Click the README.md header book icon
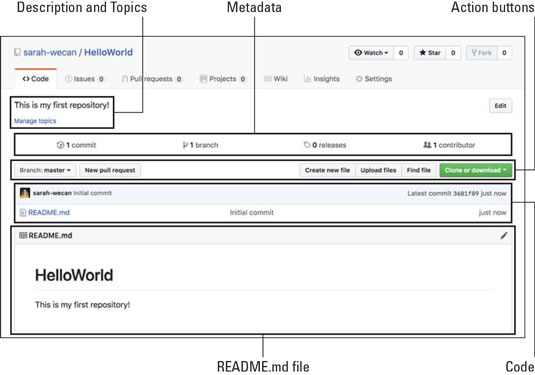Image resolution: width=535 pixels, height=375 pixels. click(x=23, y=235)
